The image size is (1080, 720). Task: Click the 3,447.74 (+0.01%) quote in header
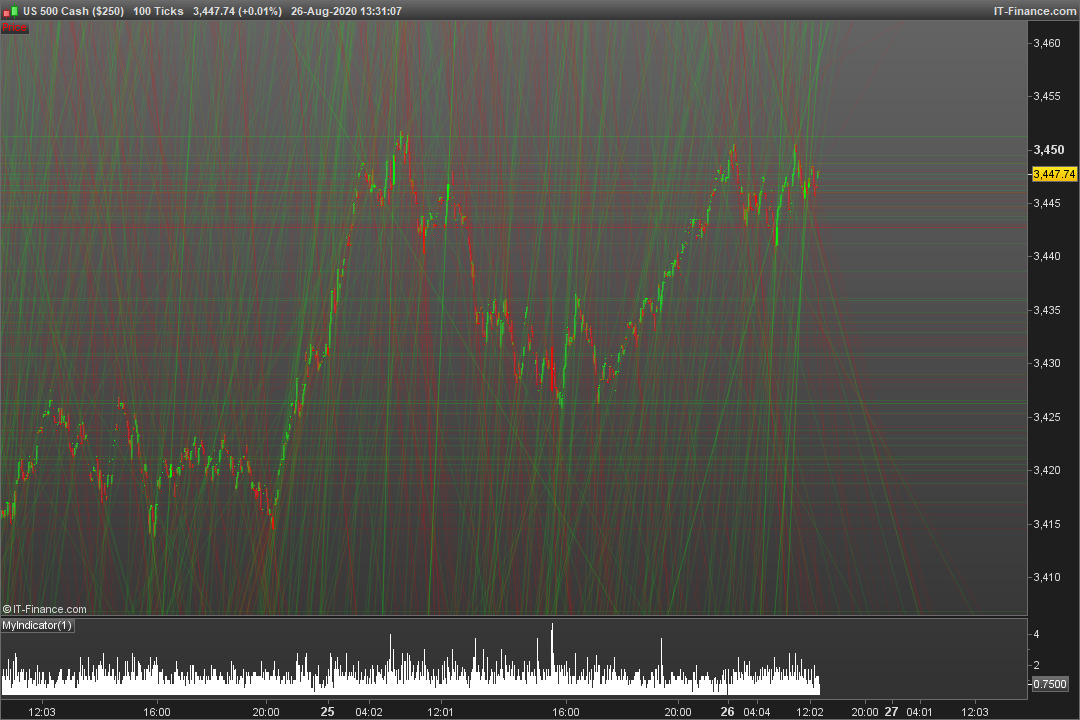click(237, 11)
